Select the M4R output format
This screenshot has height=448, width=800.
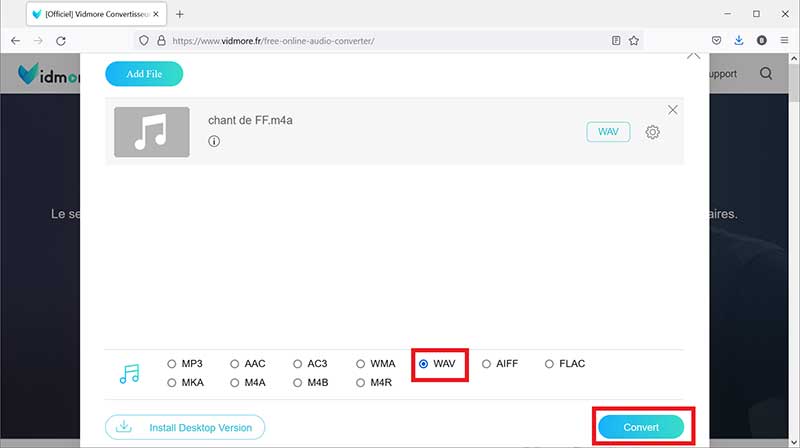[x=361, y=382]
